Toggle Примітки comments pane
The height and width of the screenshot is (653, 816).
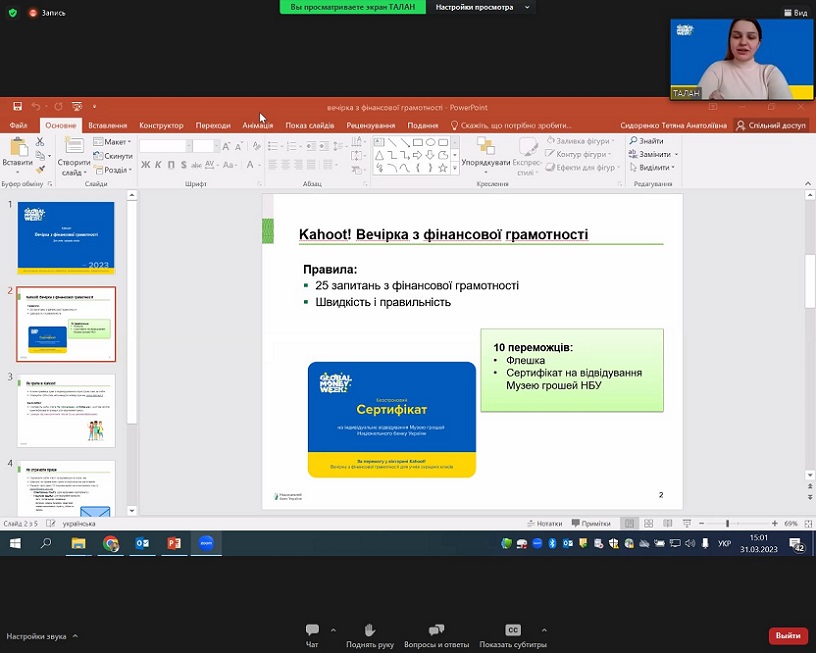[591, 523]
